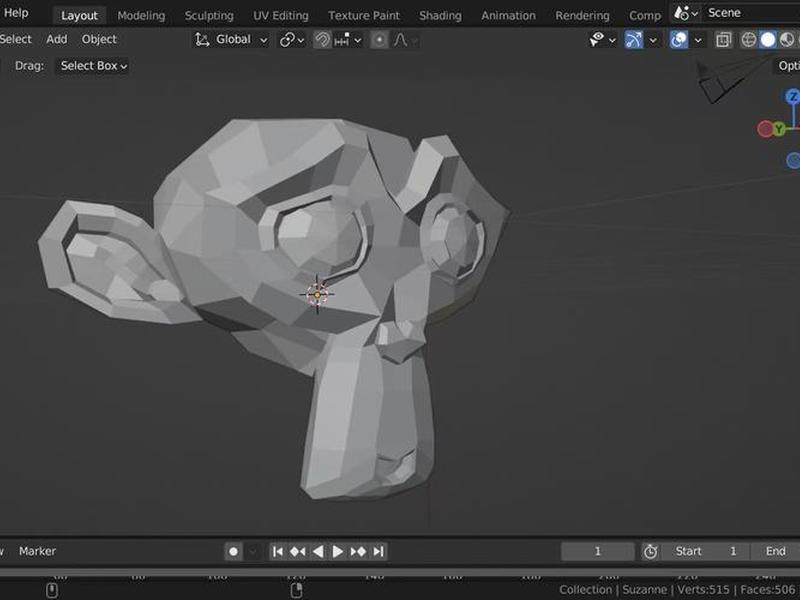Switch to Shading workspace
Viewport: 800px width, 600px height.
(x=440, y=15)
